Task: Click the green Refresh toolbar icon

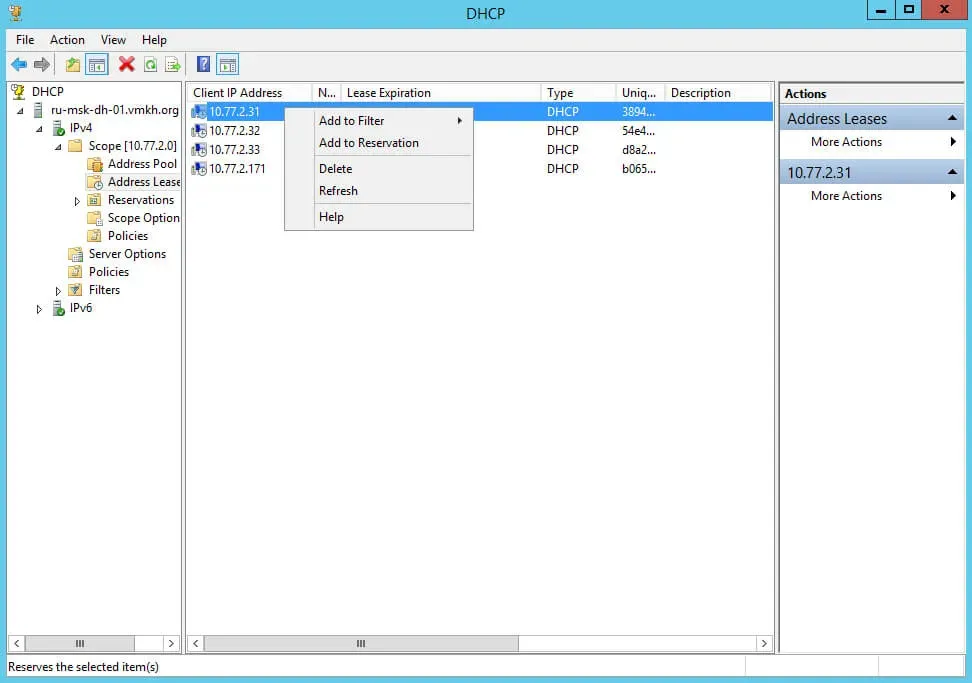Action: (151, 64)
